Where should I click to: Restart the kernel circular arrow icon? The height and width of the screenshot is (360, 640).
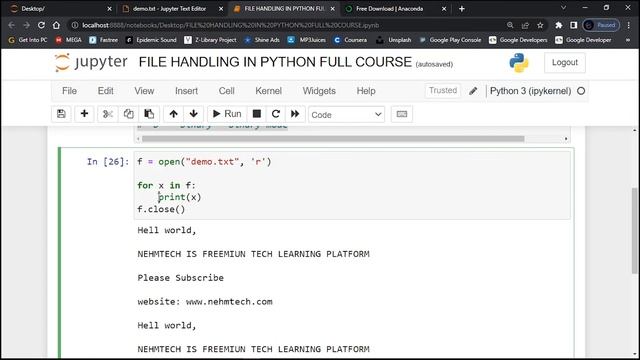[276, 114]
